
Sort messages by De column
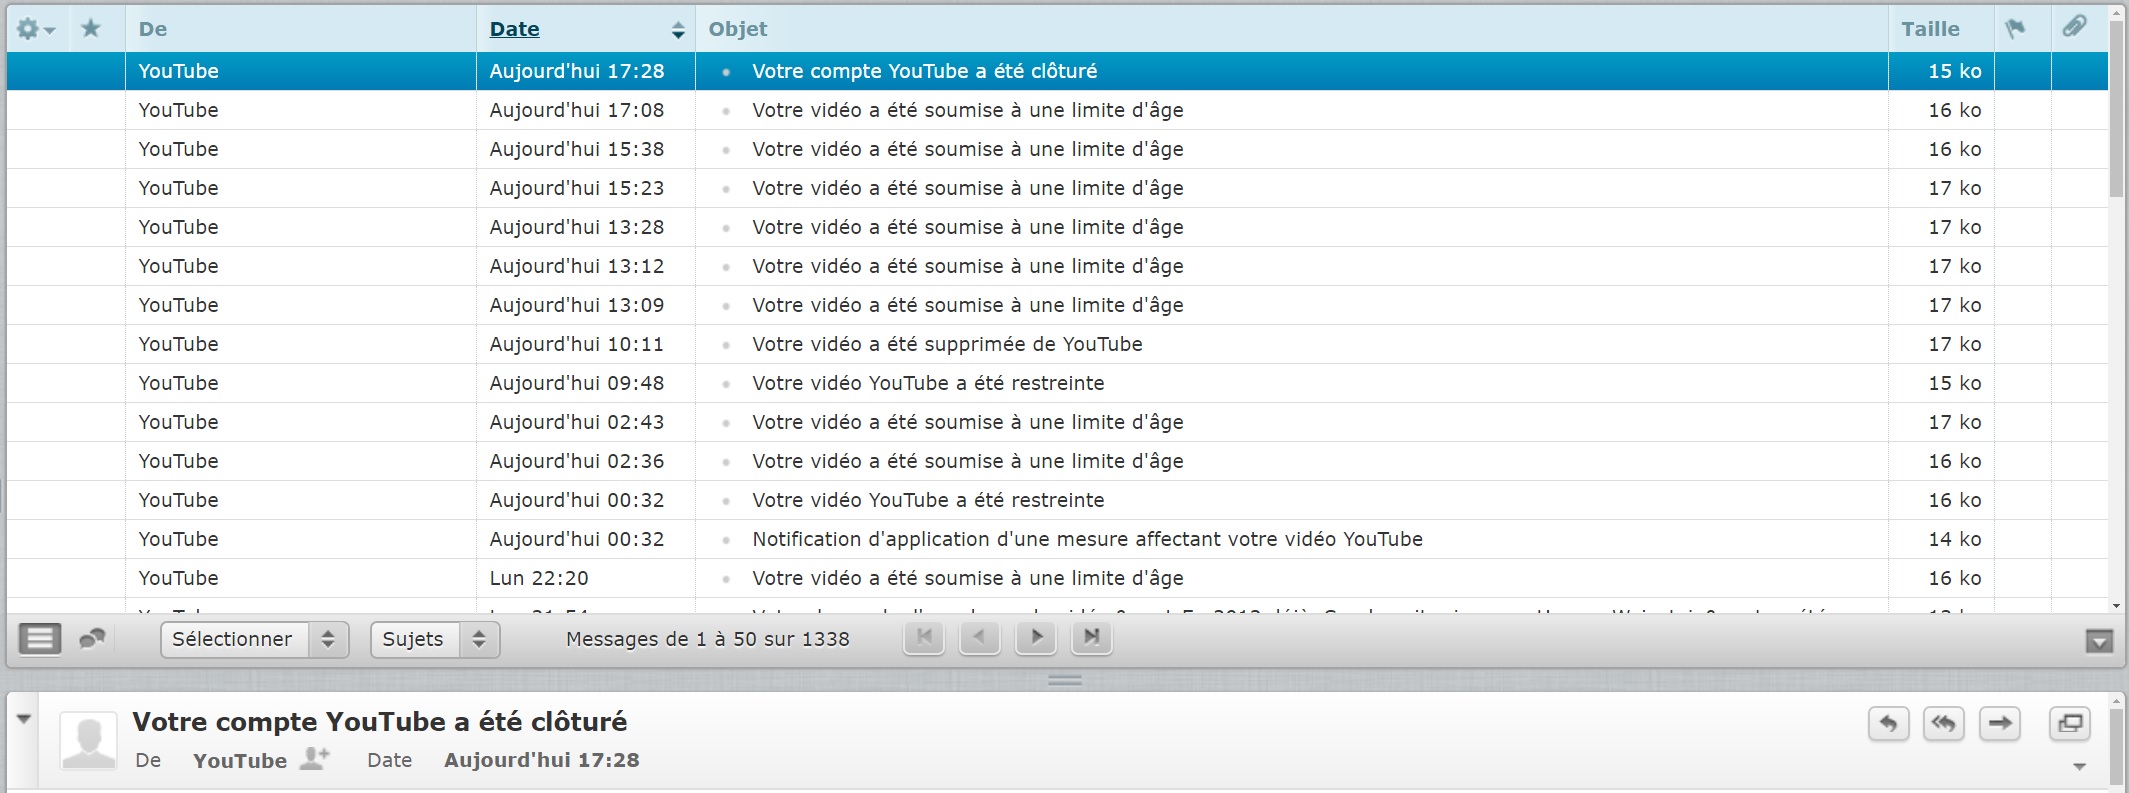[153, 29]
